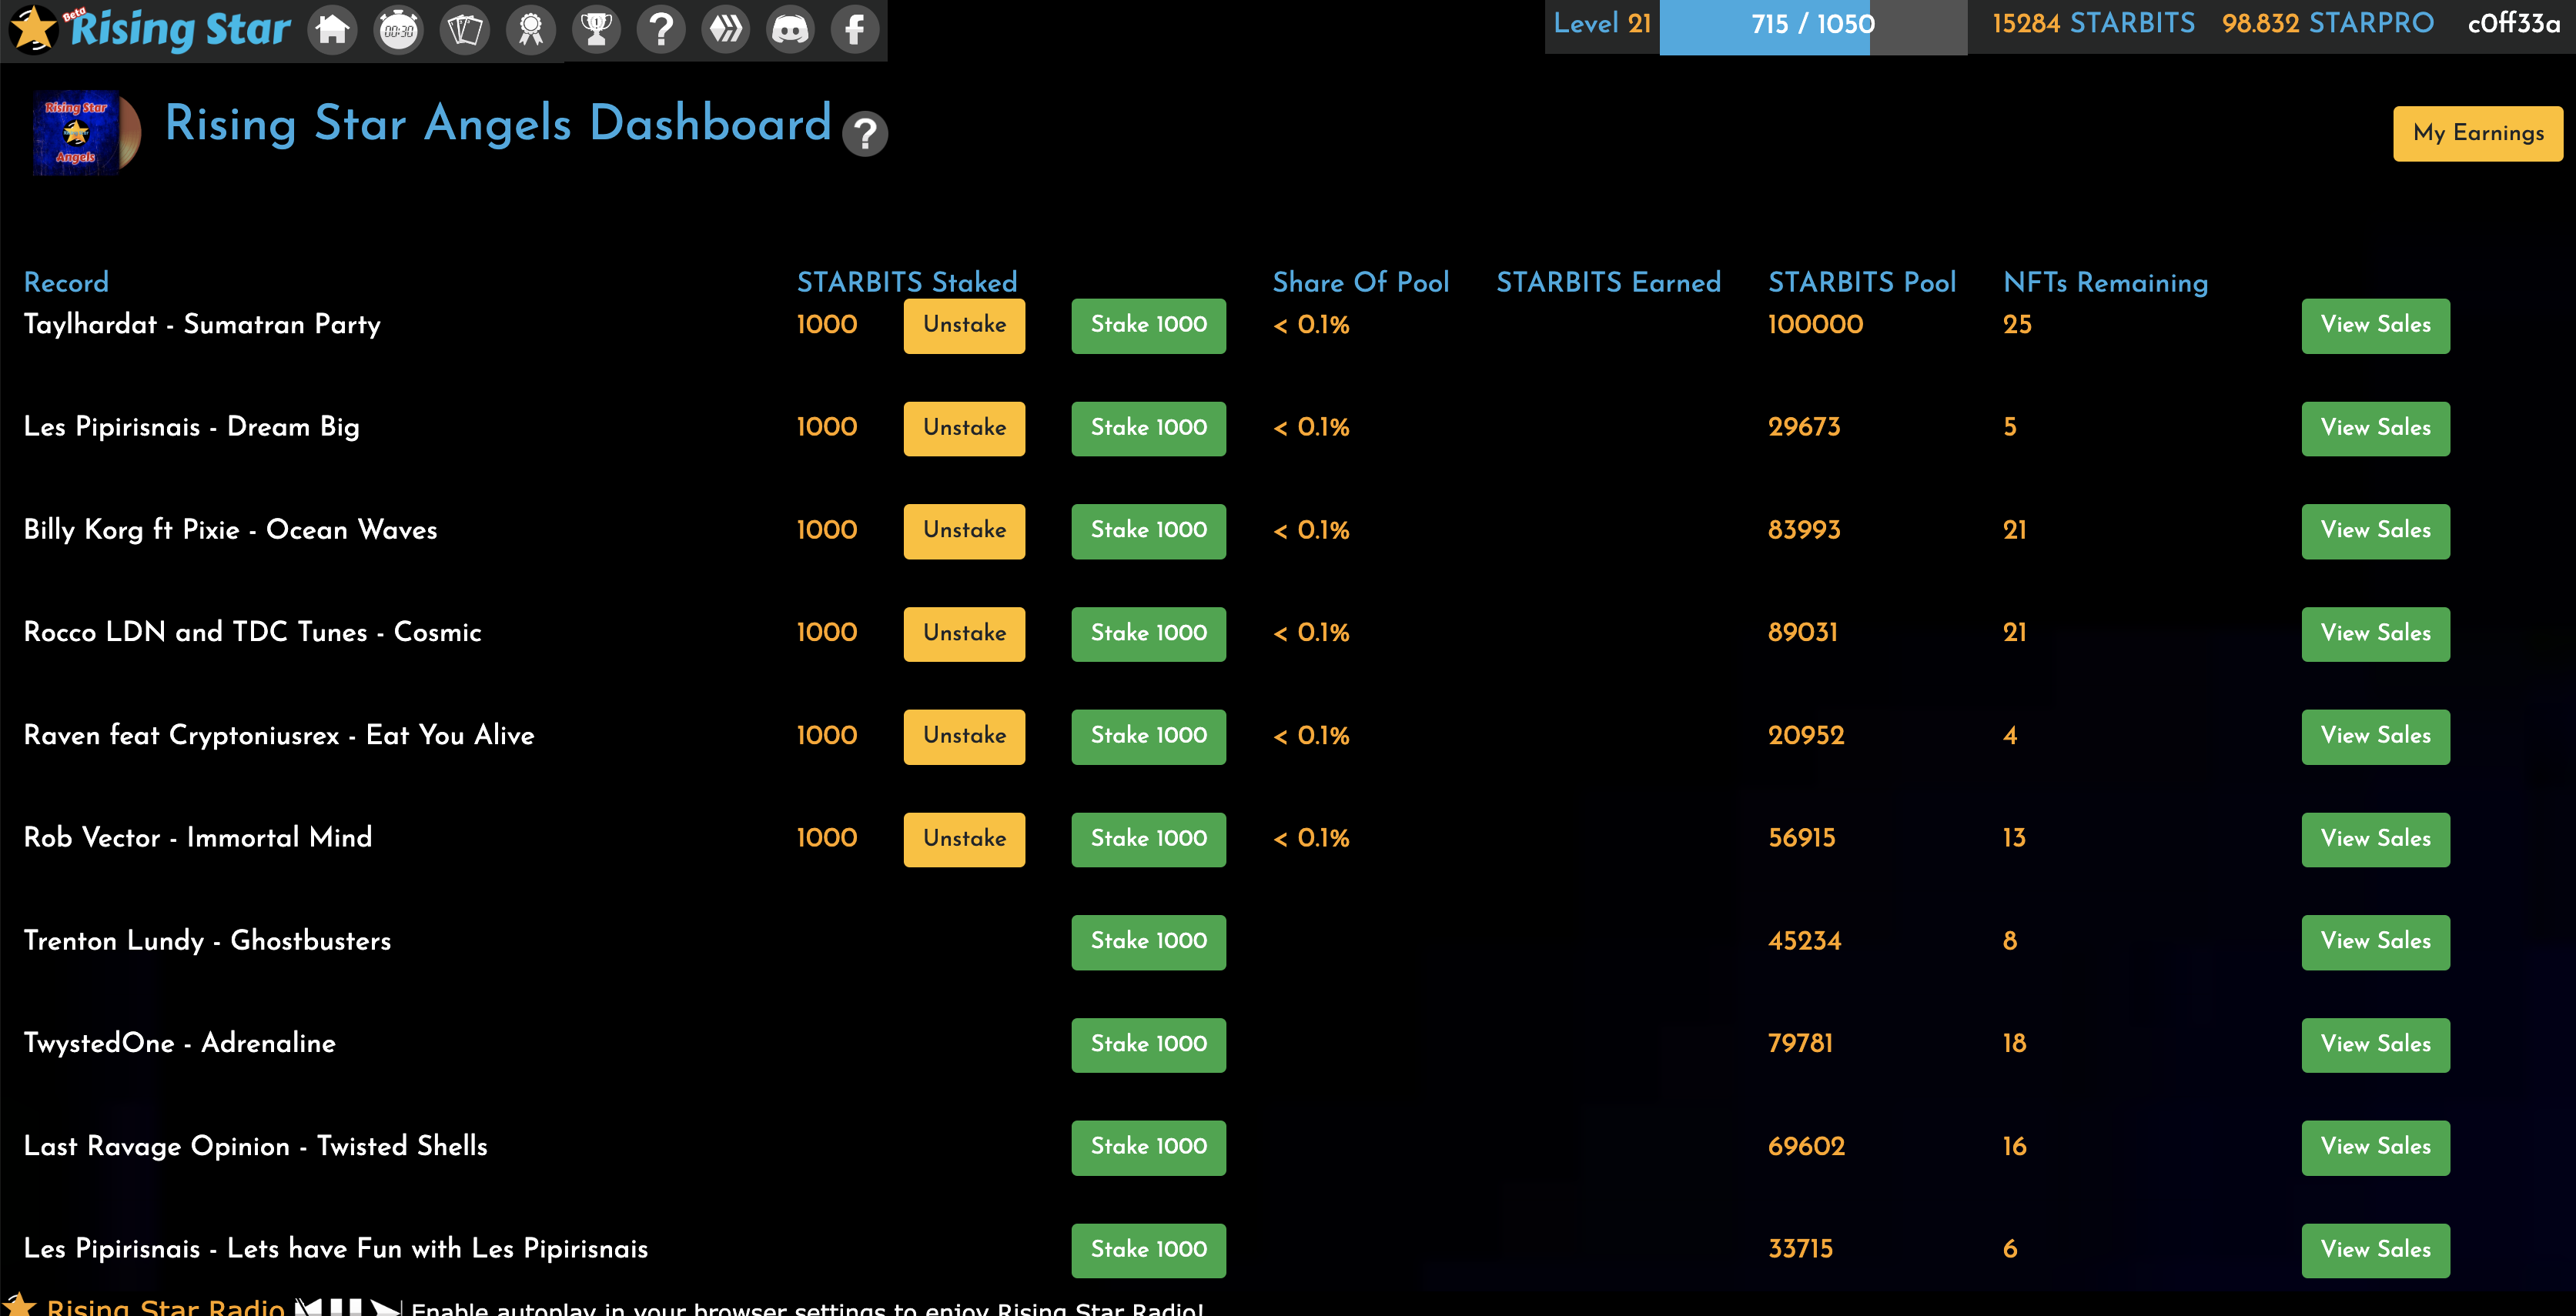Click the pool value 83993
The image size is (2576, 1316).
1804,531
